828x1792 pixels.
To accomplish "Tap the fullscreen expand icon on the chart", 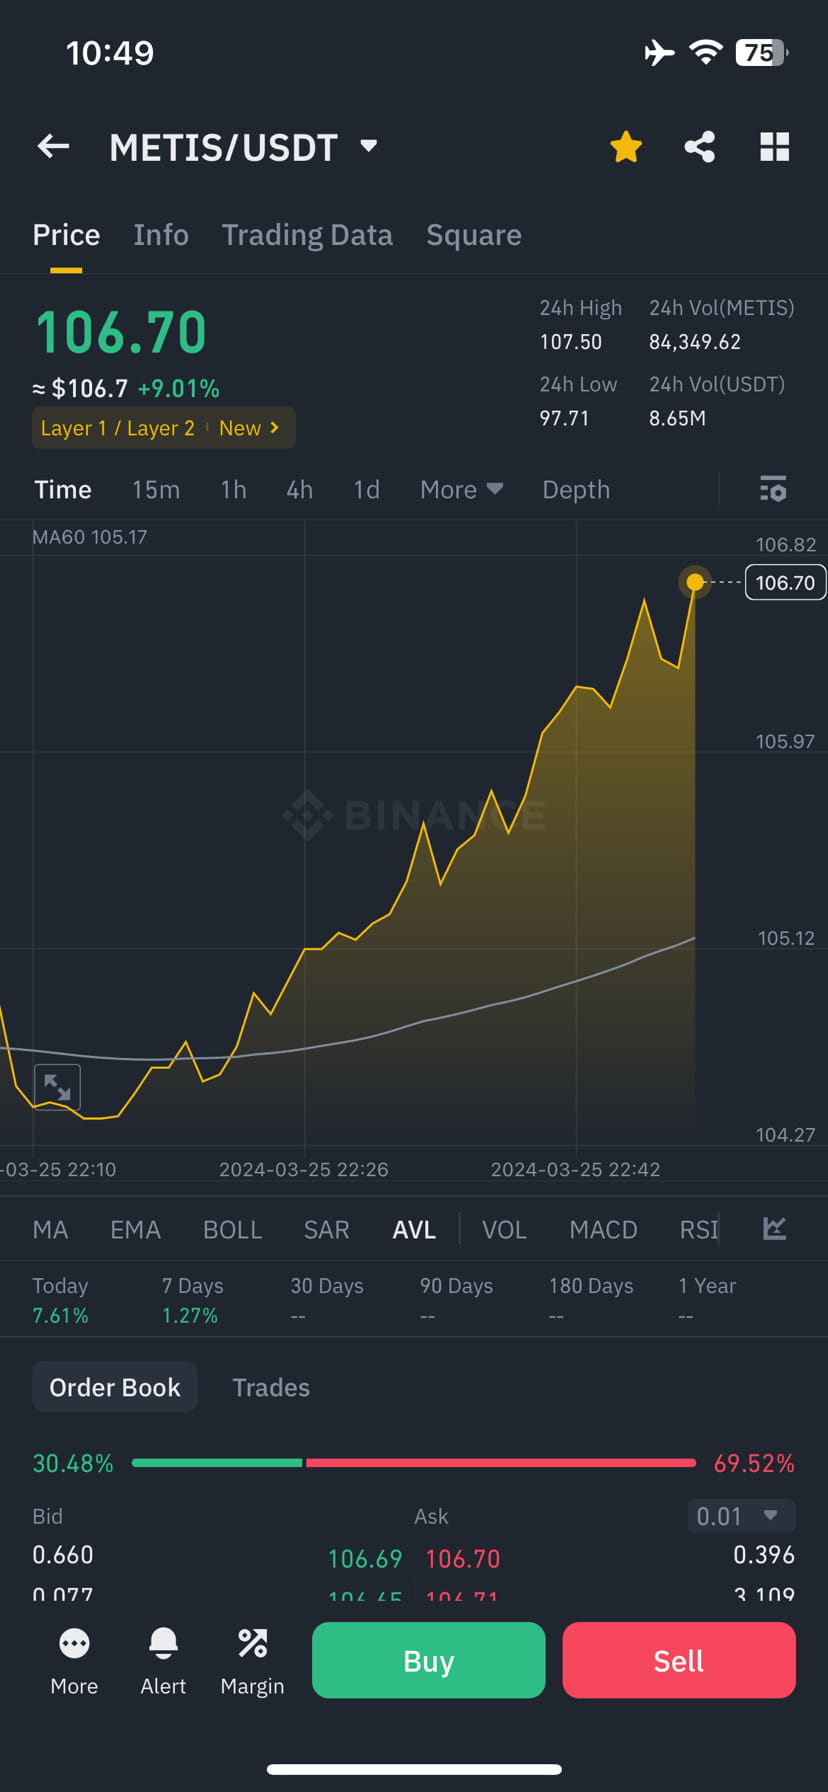I will (x=56, y=1085).
